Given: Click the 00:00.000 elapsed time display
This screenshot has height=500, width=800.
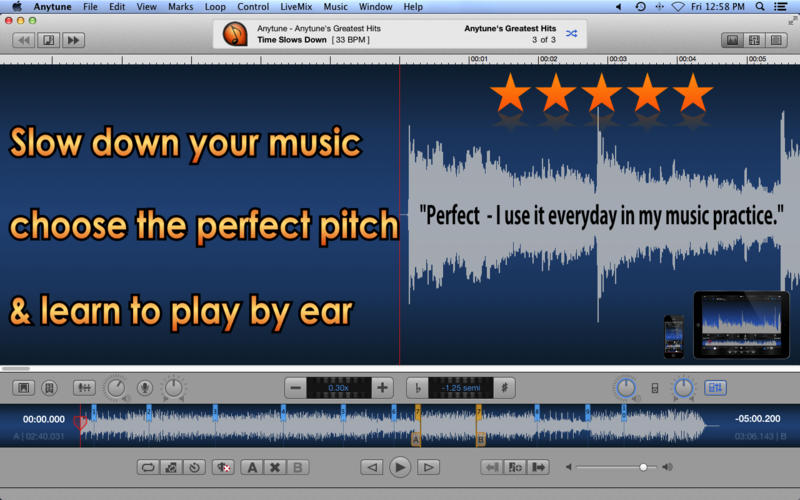Looking at the screenshot, I should 44,419.
